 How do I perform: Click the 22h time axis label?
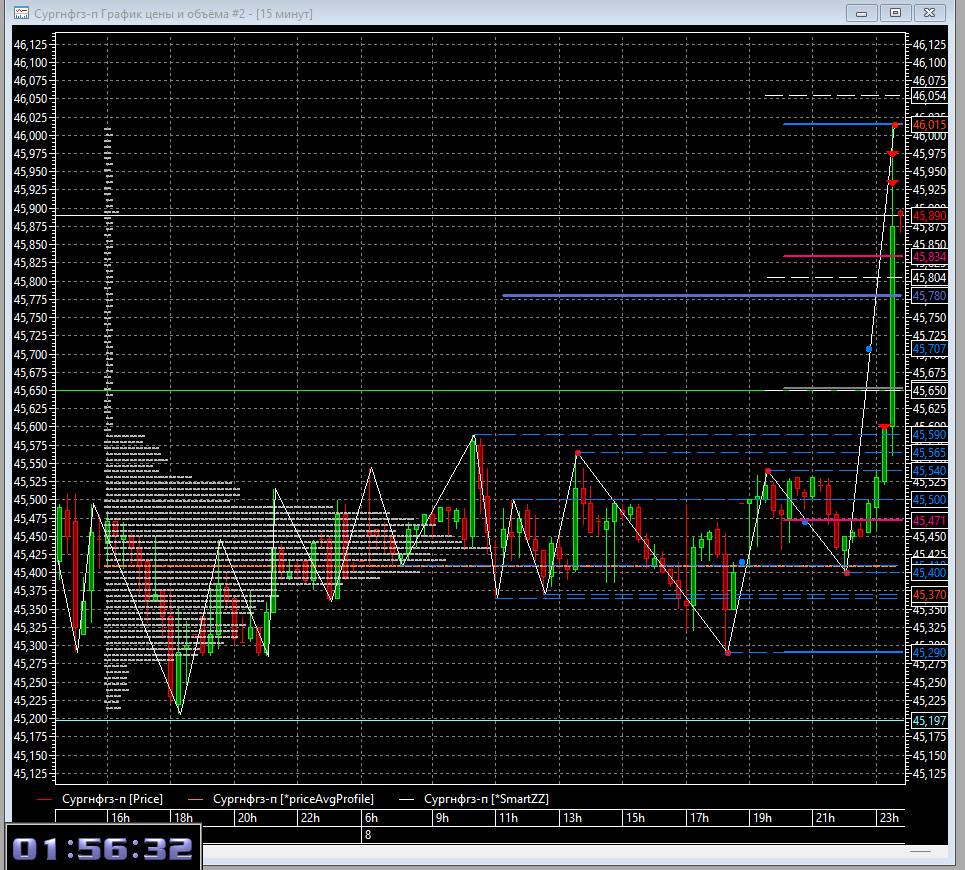[310, 818]
